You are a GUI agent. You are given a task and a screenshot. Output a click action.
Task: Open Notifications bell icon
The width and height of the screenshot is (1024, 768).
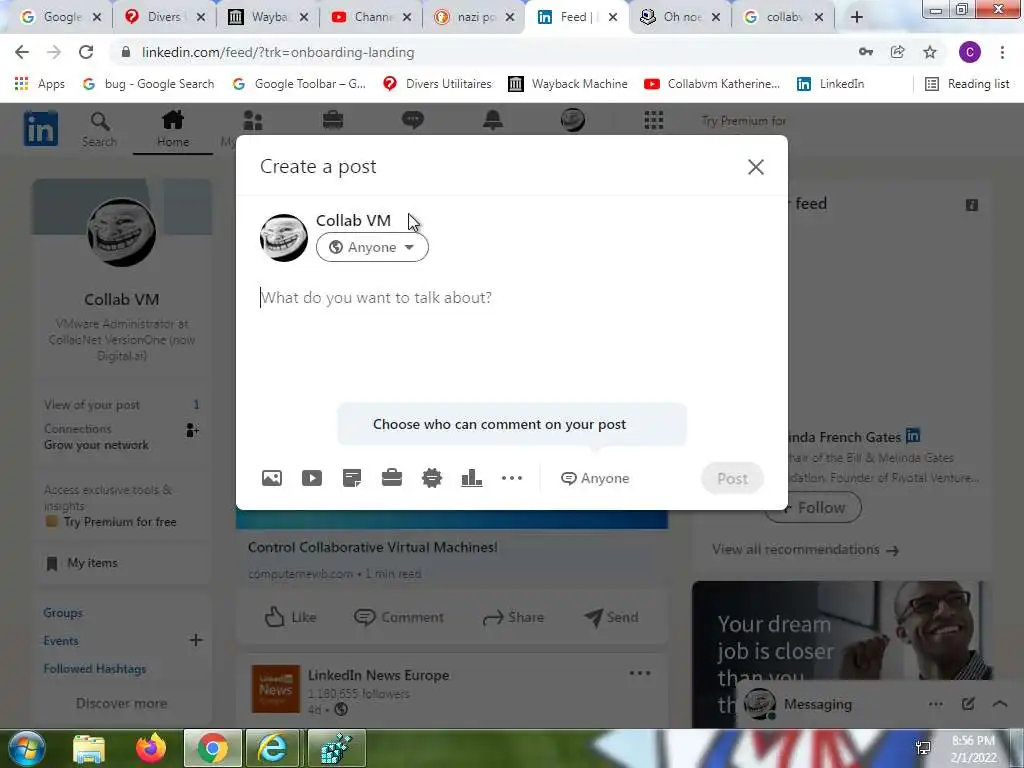492,120
